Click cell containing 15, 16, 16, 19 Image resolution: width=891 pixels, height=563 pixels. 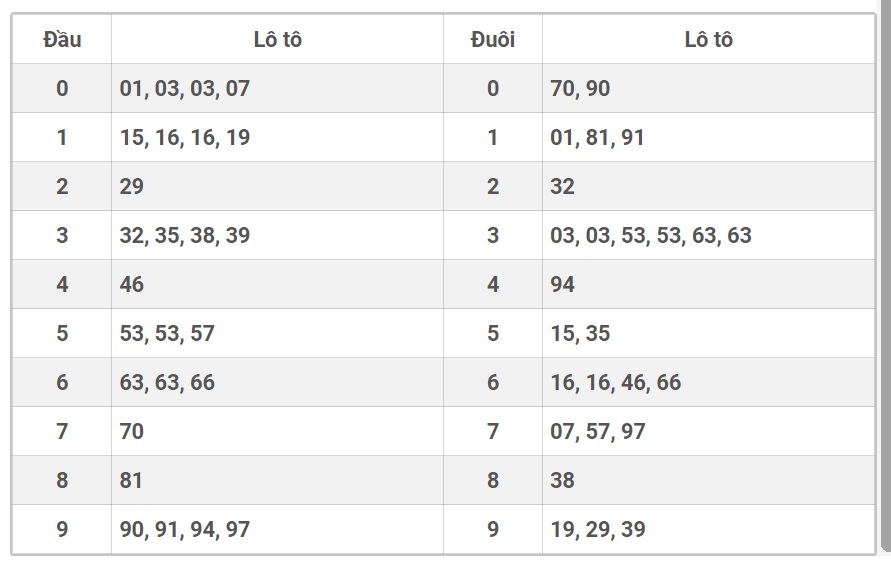tap(277, 137)
